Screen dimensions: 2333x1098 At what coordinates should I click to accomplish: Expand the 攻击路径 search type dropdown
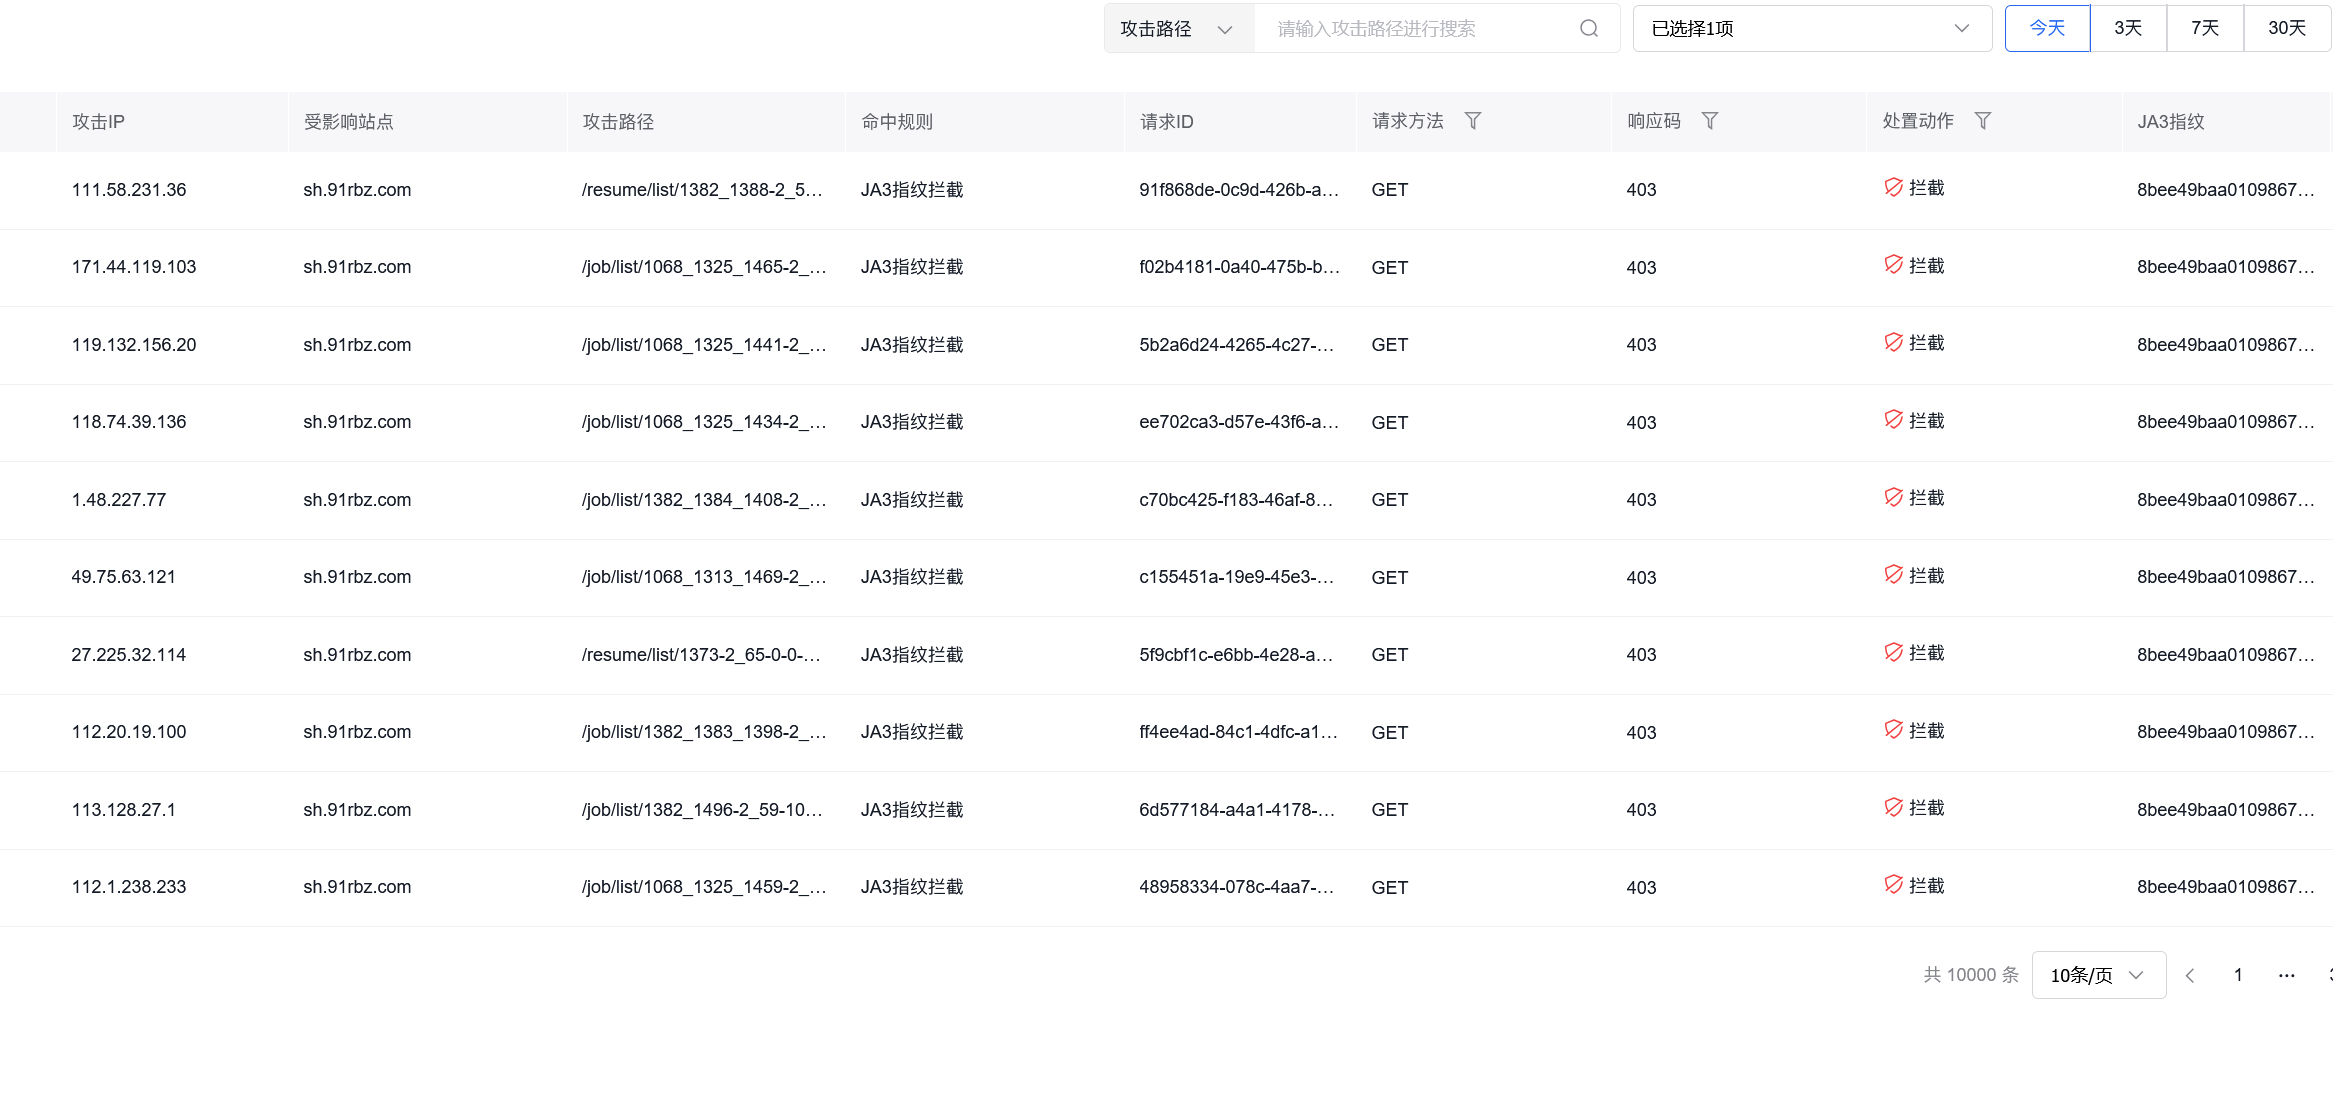pos(1178,29)
